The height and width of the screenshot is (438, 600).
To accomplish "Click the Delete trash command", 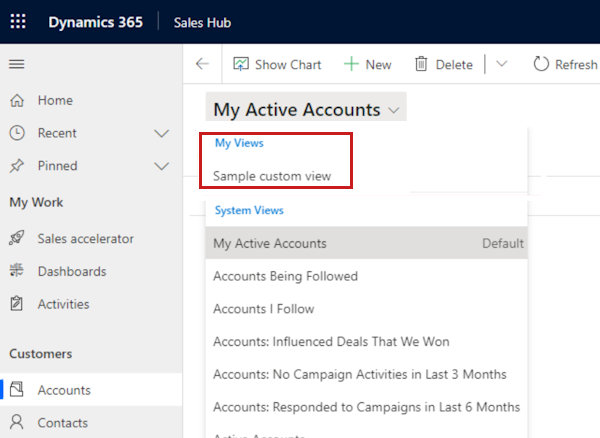I will [443, 64].
